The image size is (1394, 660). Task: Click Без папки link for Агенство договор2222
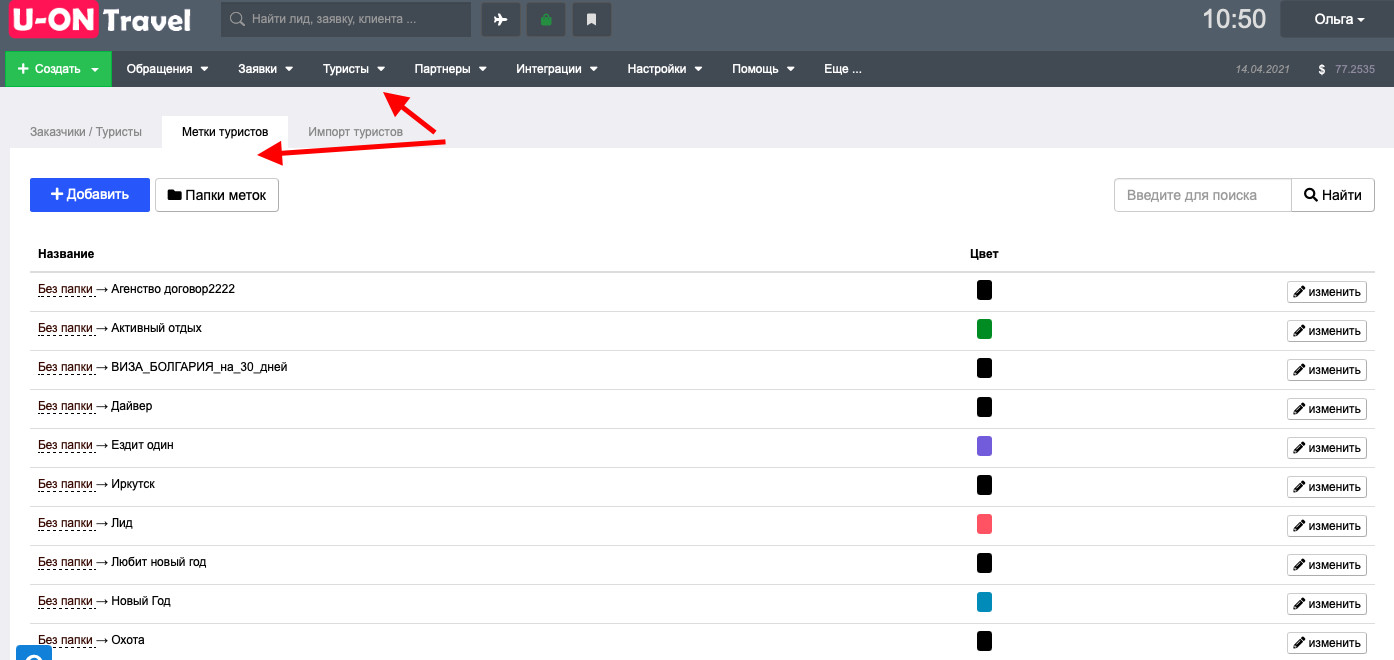(x=65, y=289)
